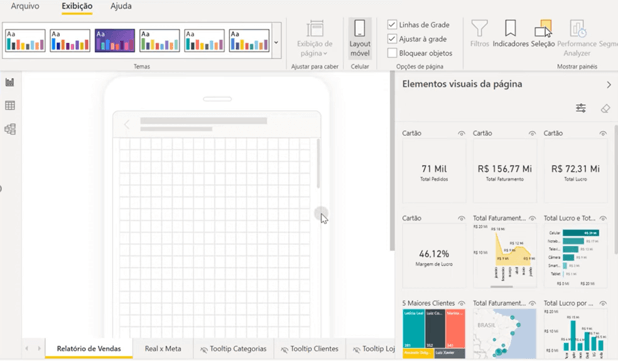Select the yellow area chart thumbnail
The width and height of the screenshot is (618, 361).
[505, 256]
